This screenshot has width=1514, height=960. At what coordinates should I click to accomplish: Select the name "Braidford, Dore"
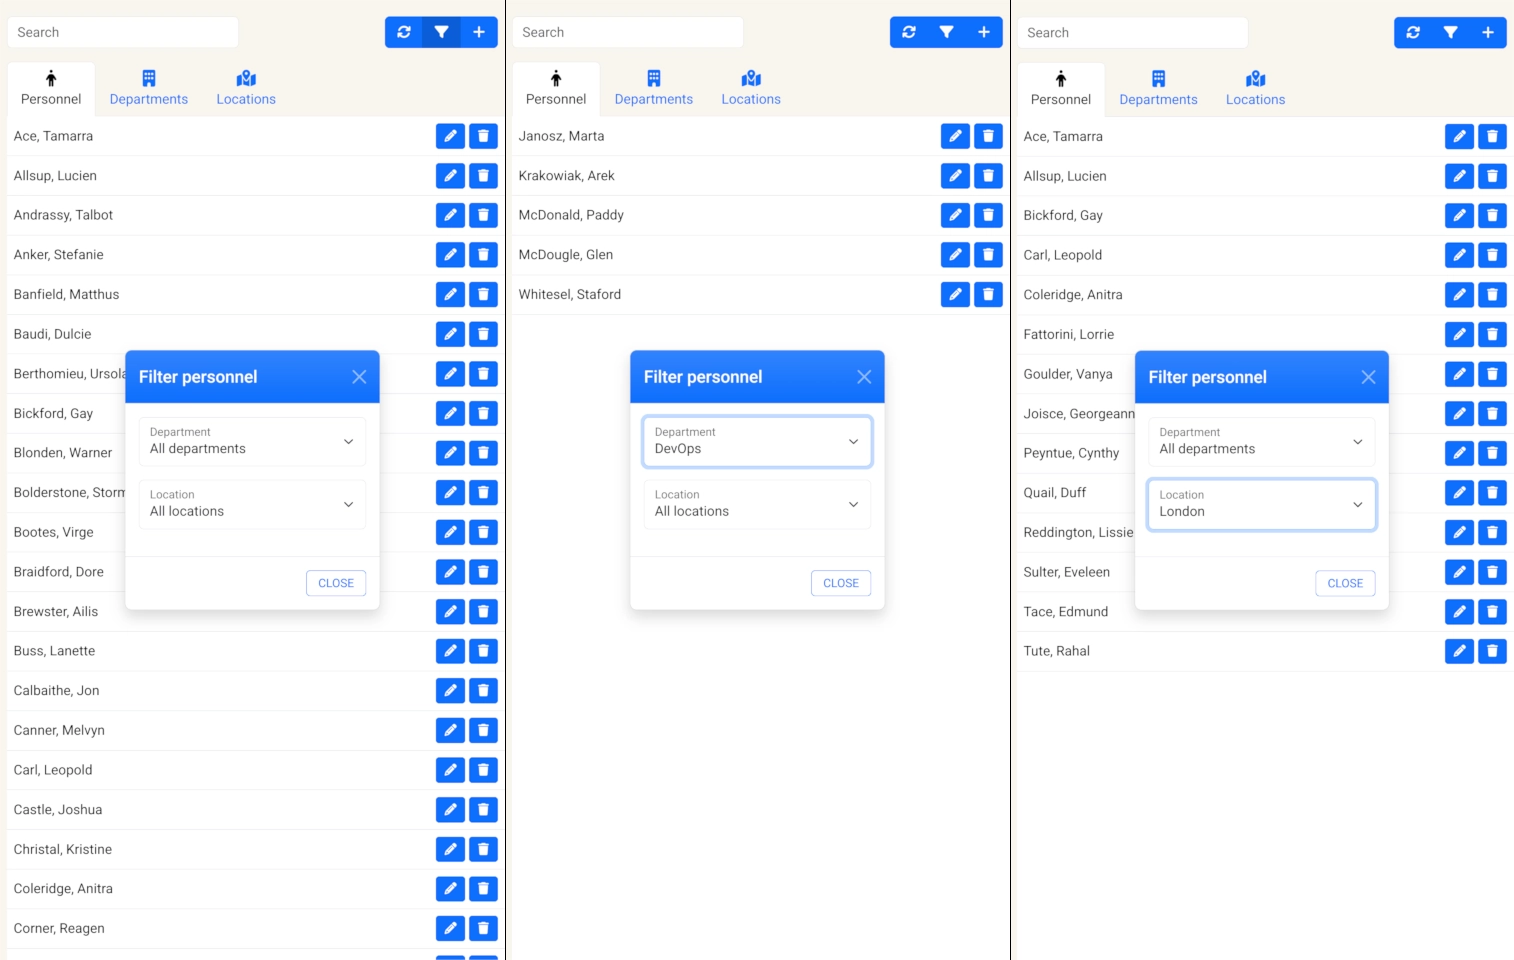coord(59,572)
